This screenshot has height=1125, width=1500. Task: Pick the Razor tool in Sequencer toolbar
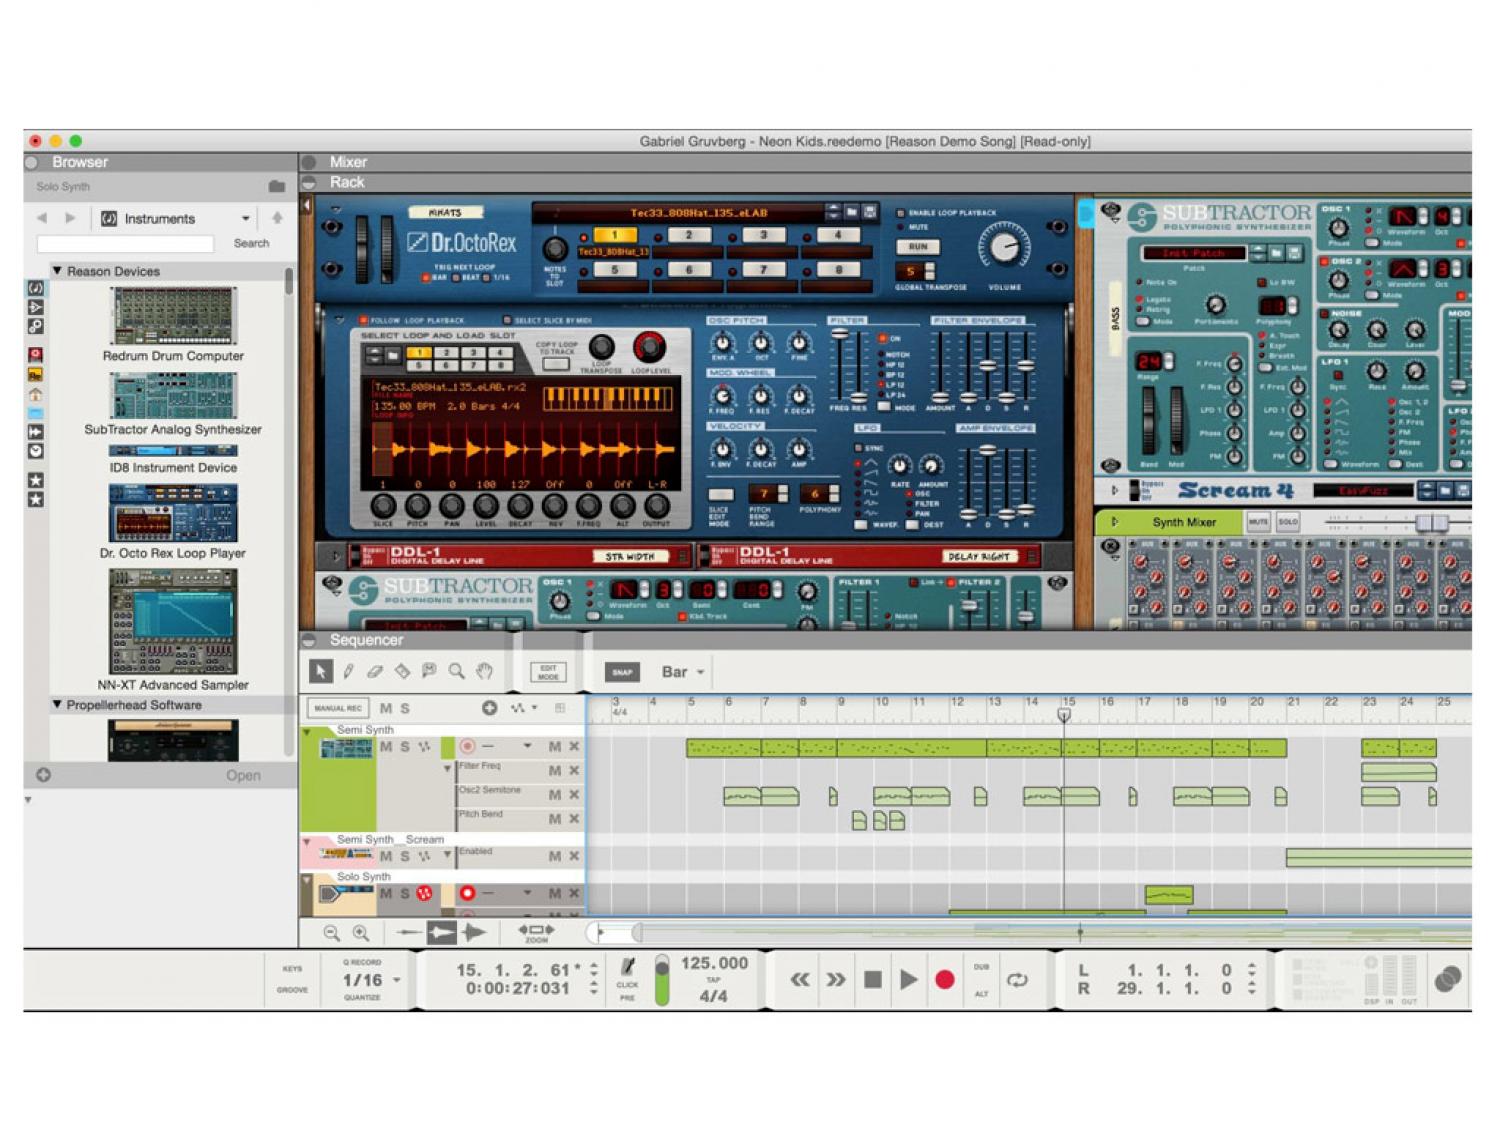402,671
